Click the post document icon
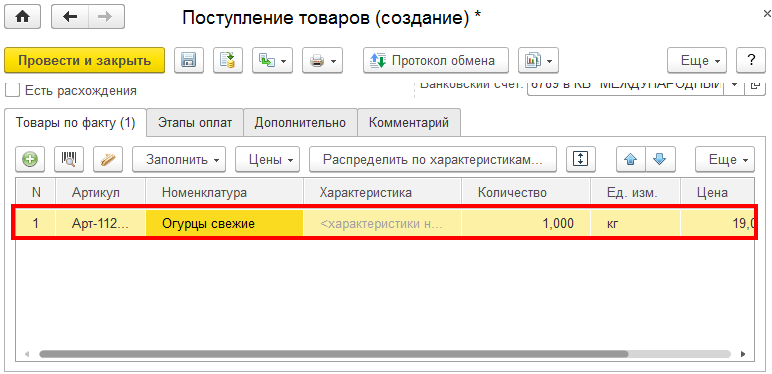The height and width of the screenshot is (374, 772). (228, 61)
